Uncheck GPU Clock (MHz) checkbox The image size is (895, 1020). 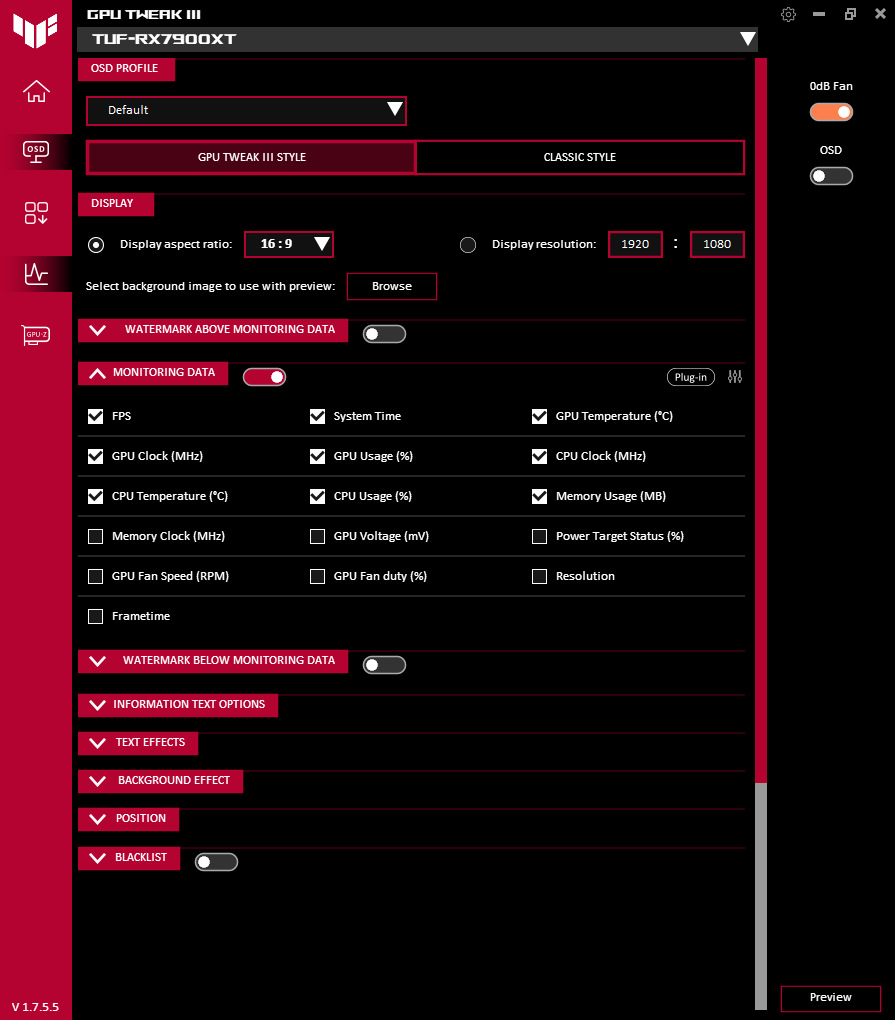click(x=96, y=456)
